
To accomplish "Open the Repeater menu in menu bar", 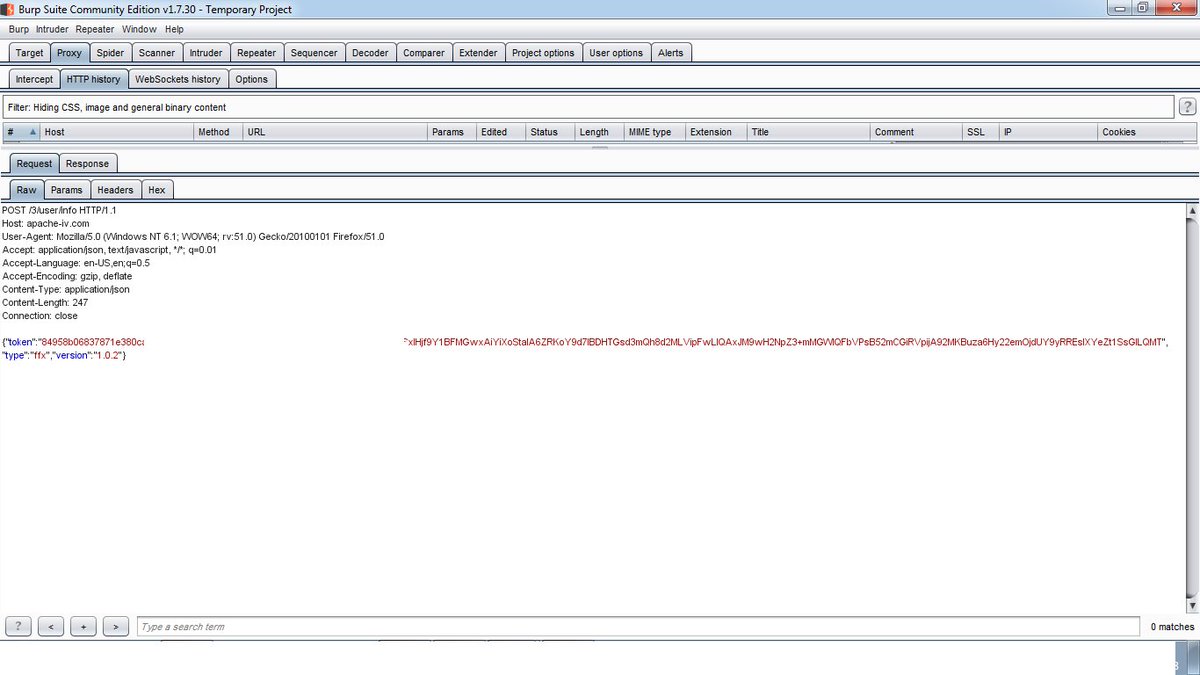I will coord(95,29).
